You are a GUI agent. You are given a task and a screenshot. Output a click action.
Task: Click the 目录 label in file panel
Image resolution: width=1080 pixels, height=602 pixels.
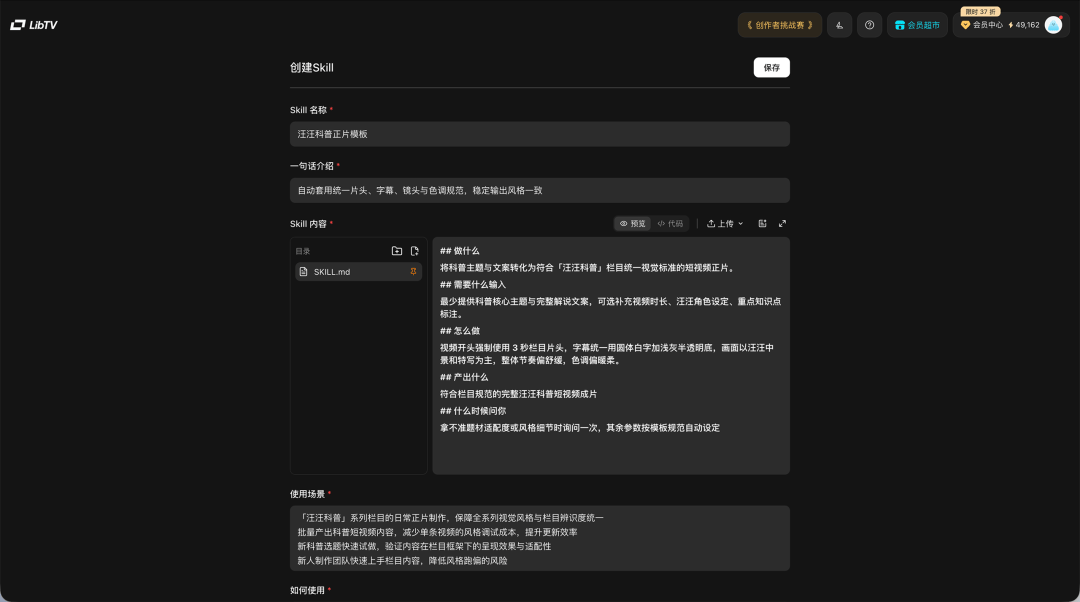point(303,251)
